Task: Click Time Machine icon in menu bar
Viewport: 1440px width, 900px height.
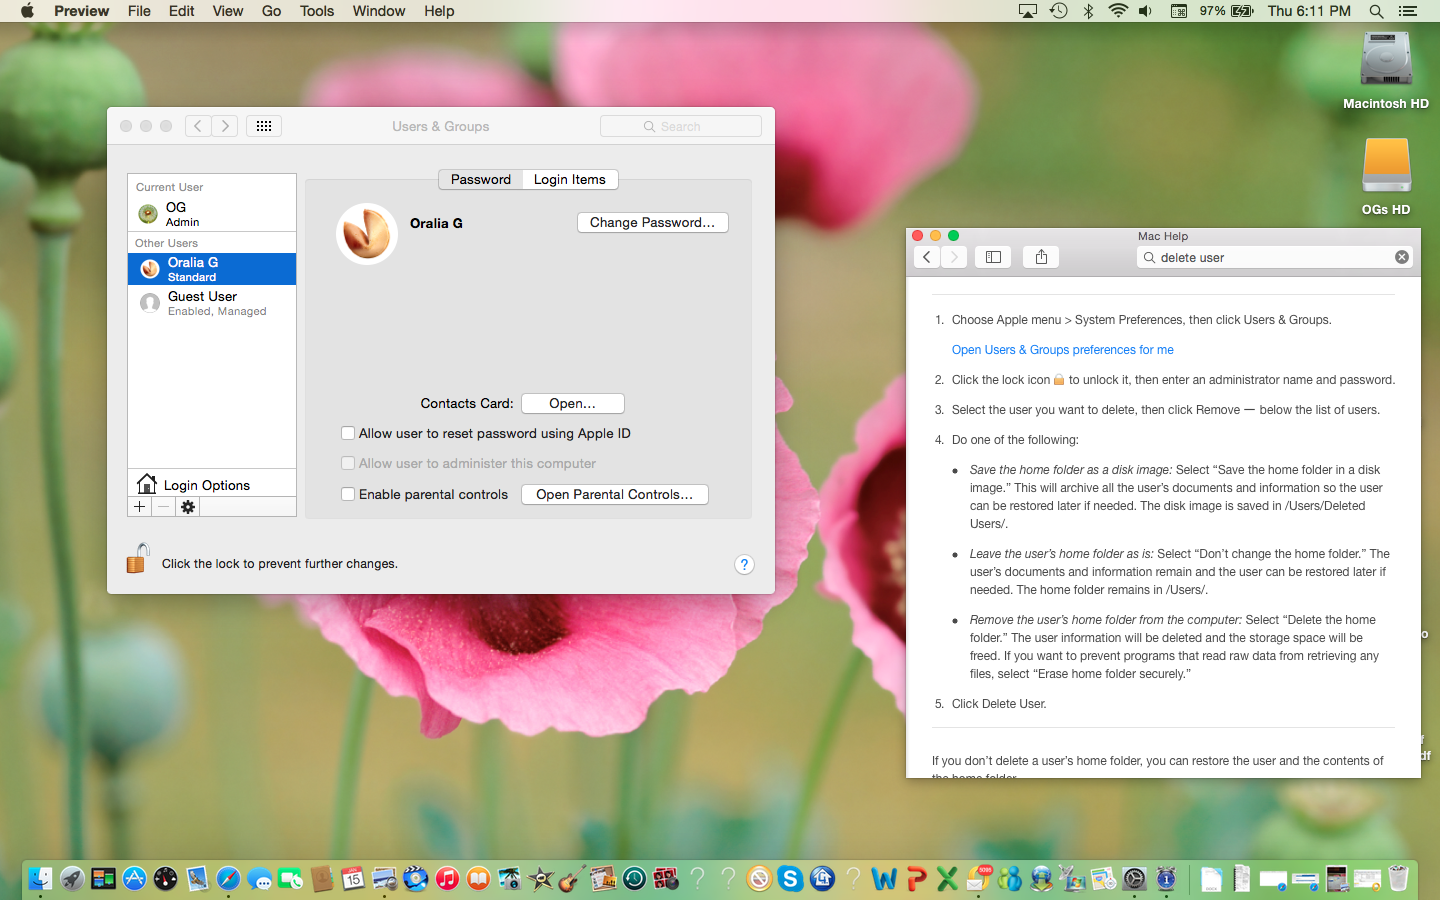Action: [x=1059, y=11]
